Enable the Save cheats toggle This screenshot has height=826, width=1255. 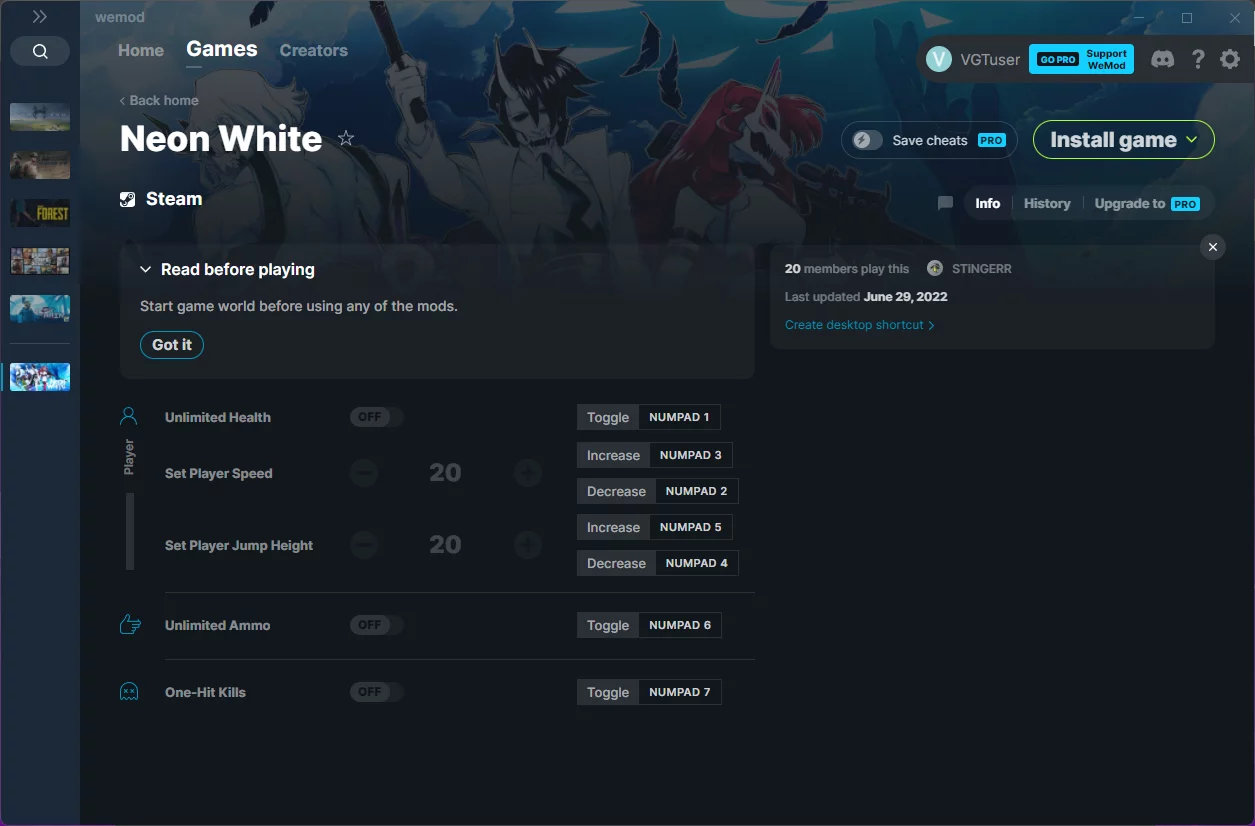(867, 140)
